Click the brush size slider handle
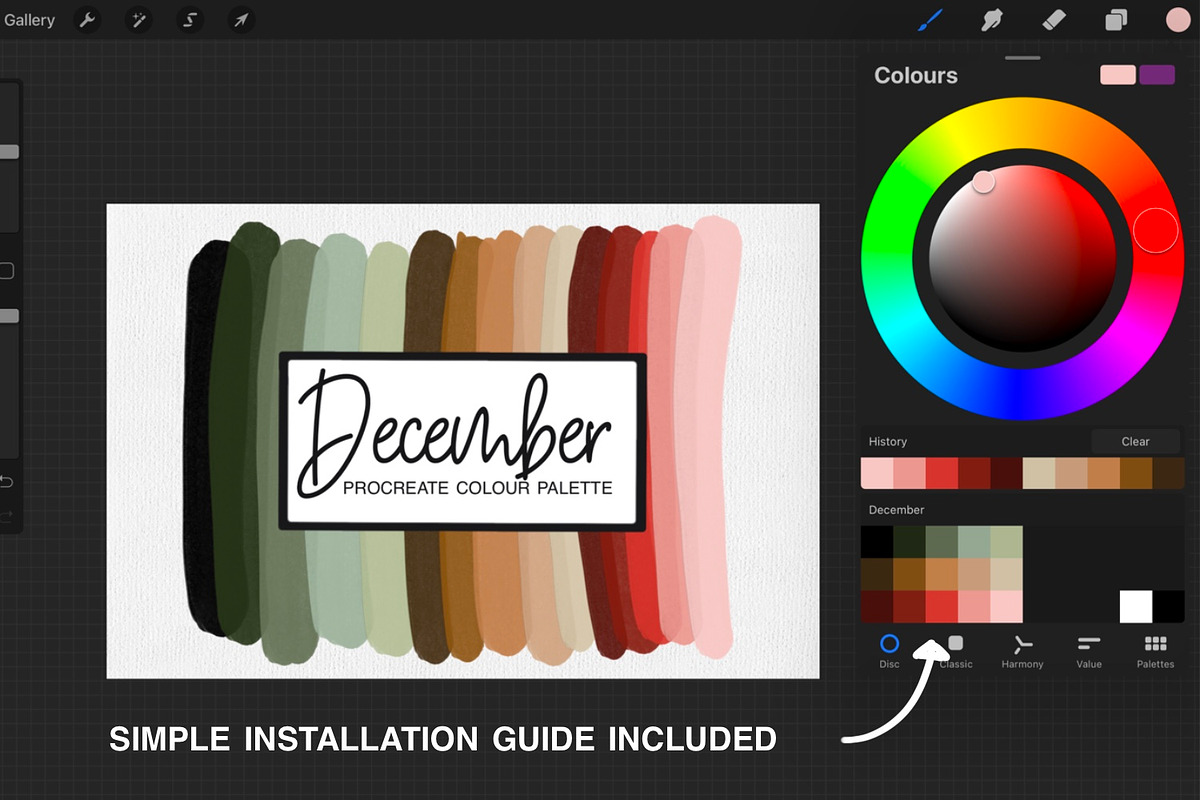The height and width of the screenshot is (800, 1200). coord(9,152)
